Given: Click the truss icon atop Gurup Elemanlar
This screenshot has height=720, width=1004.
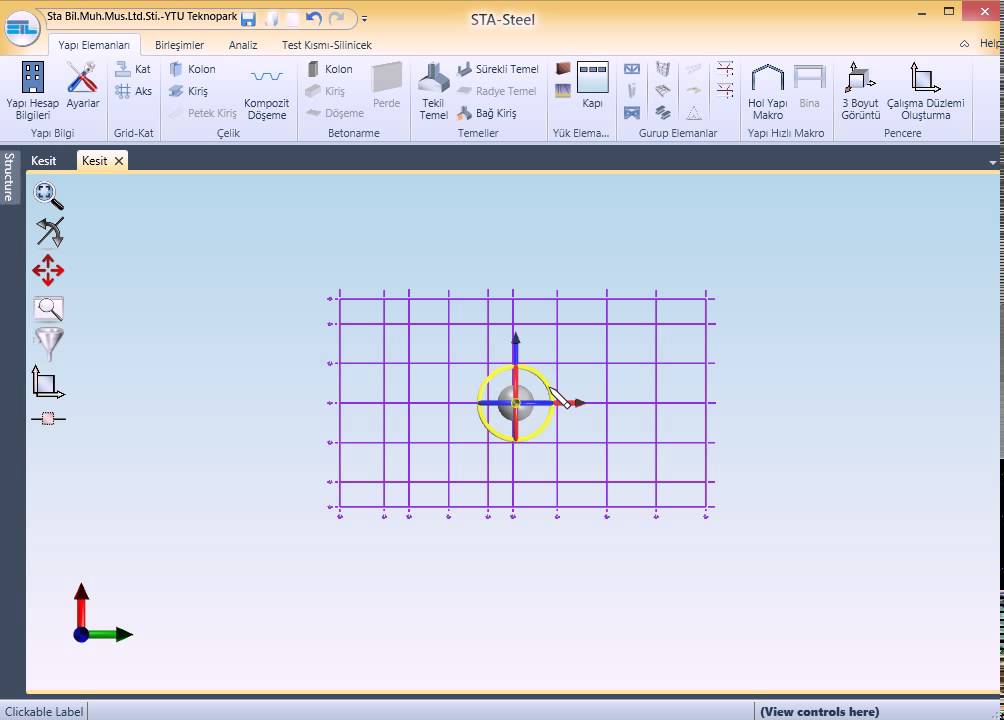Looking at the screenshot, I should pyautogui.click(x=631, y=69).
